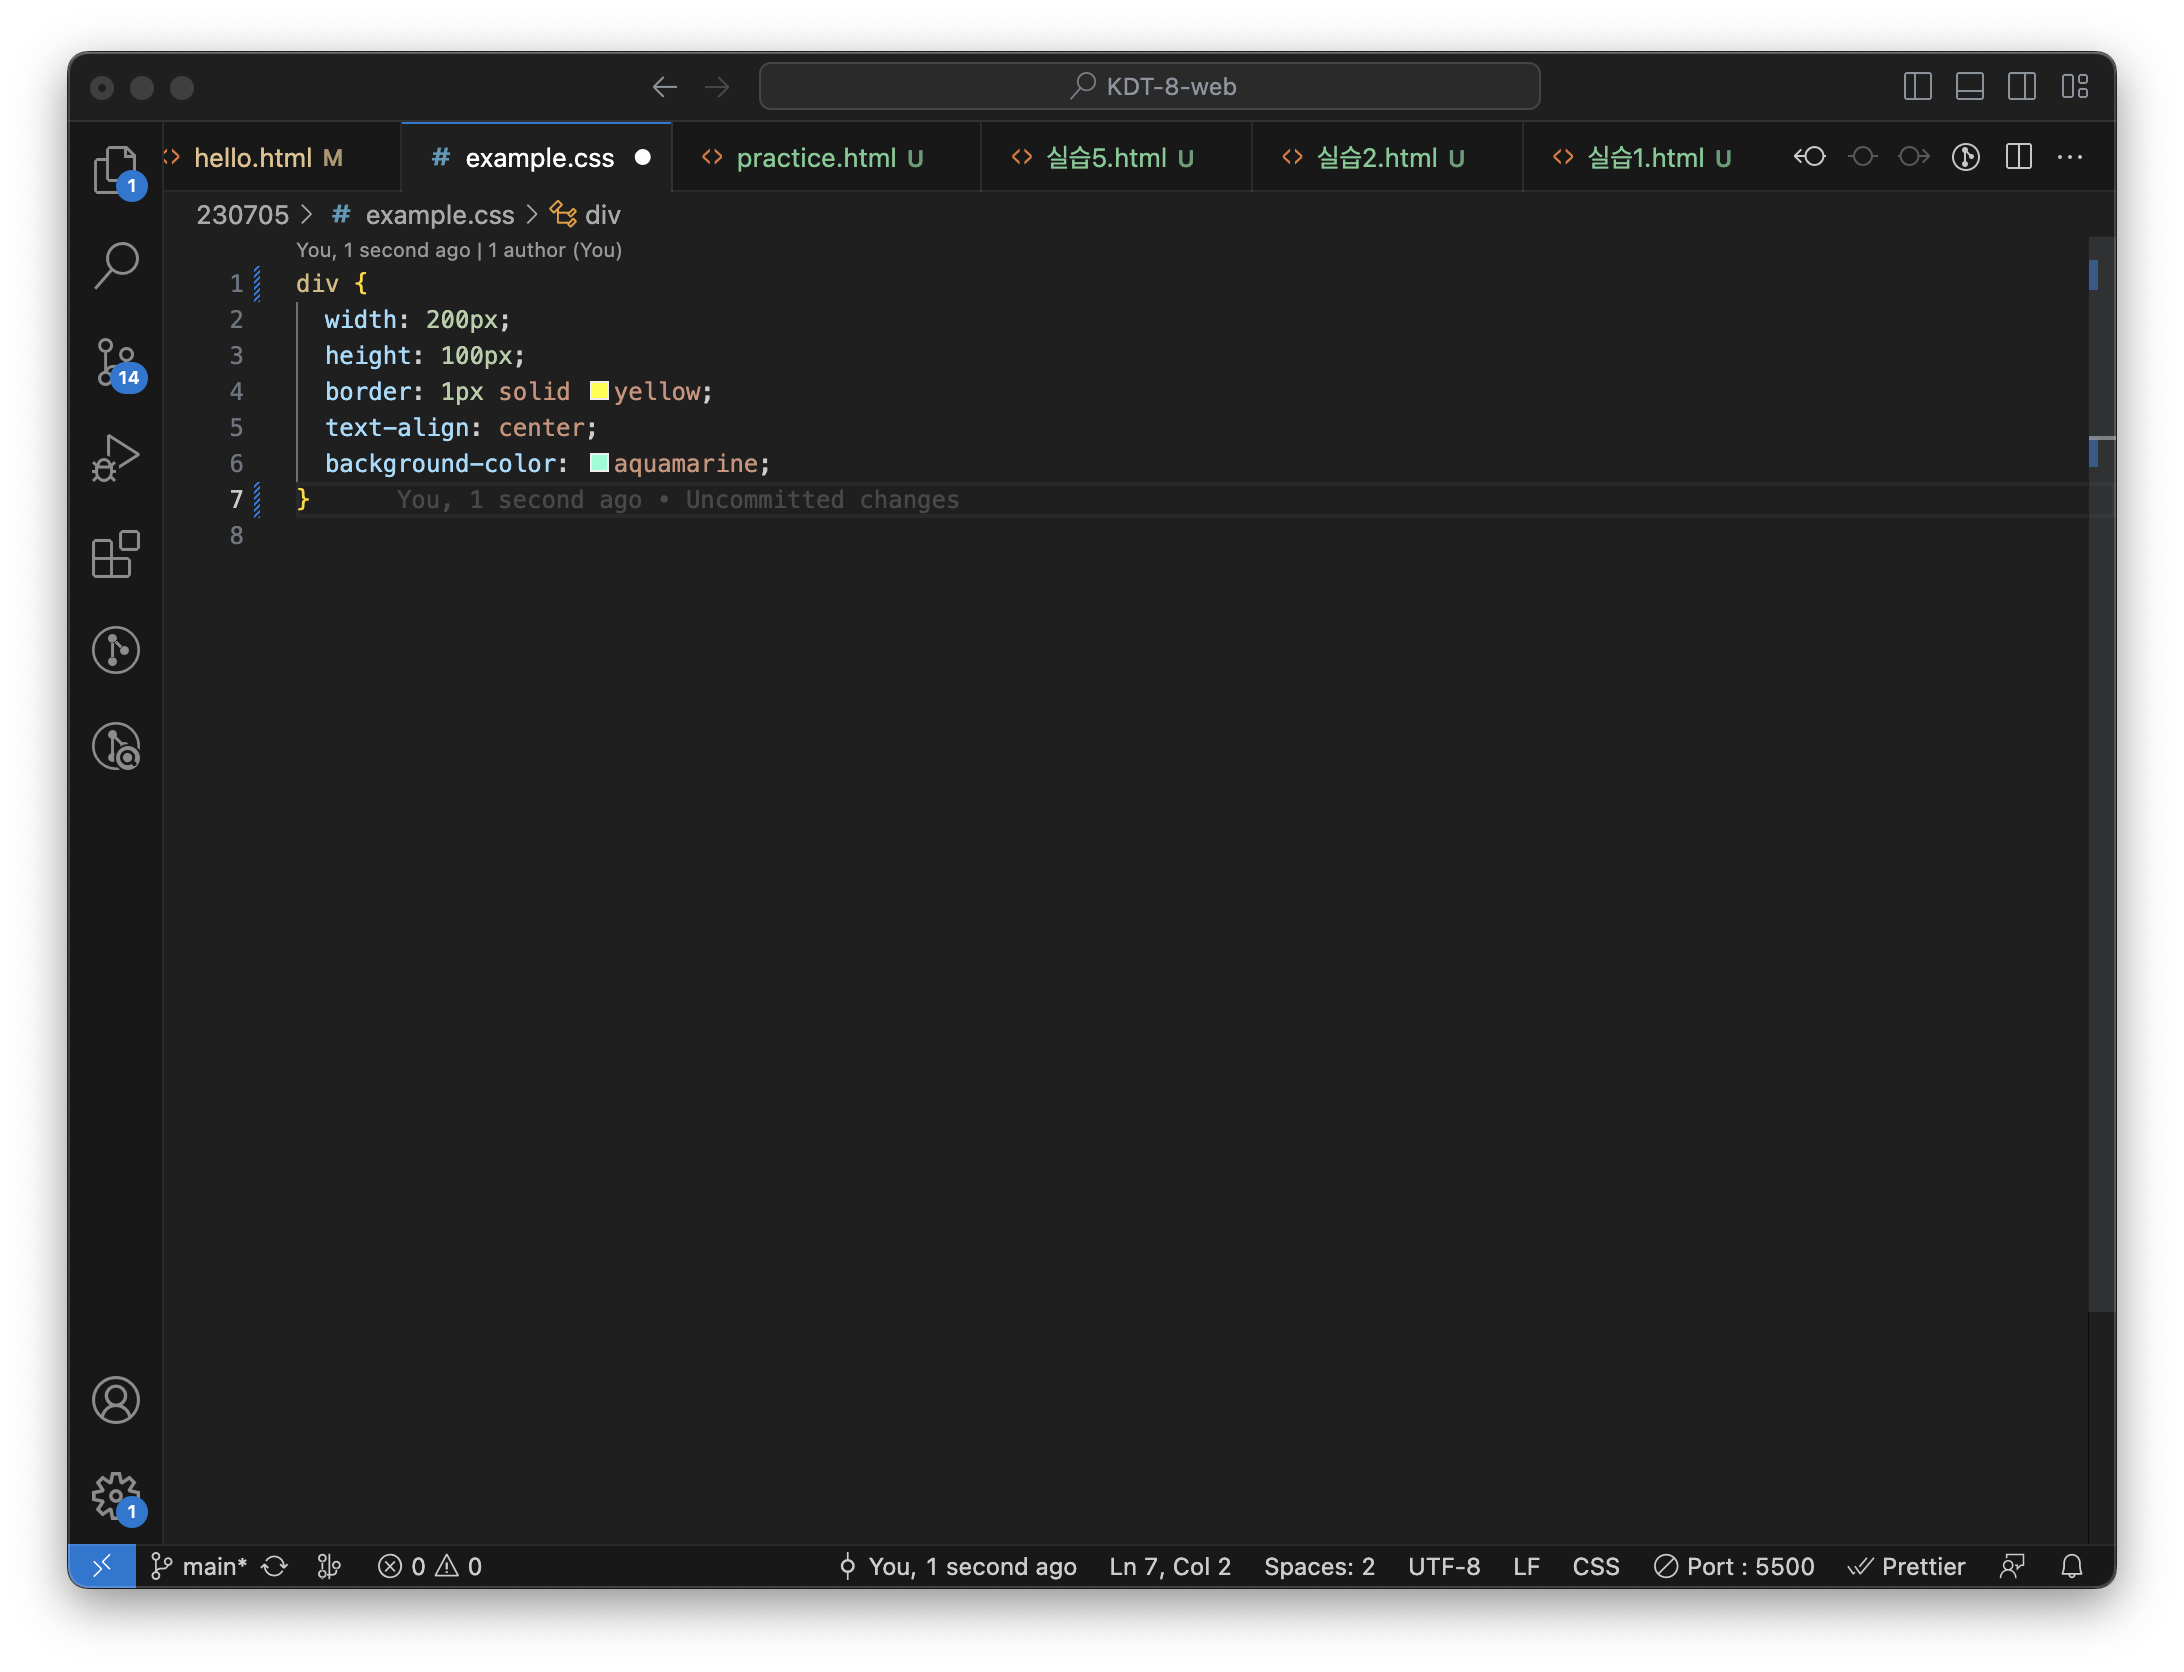This screenshot has width=2184, height=1672.
Task: Open the Run and Debug view
Action: 116,457
